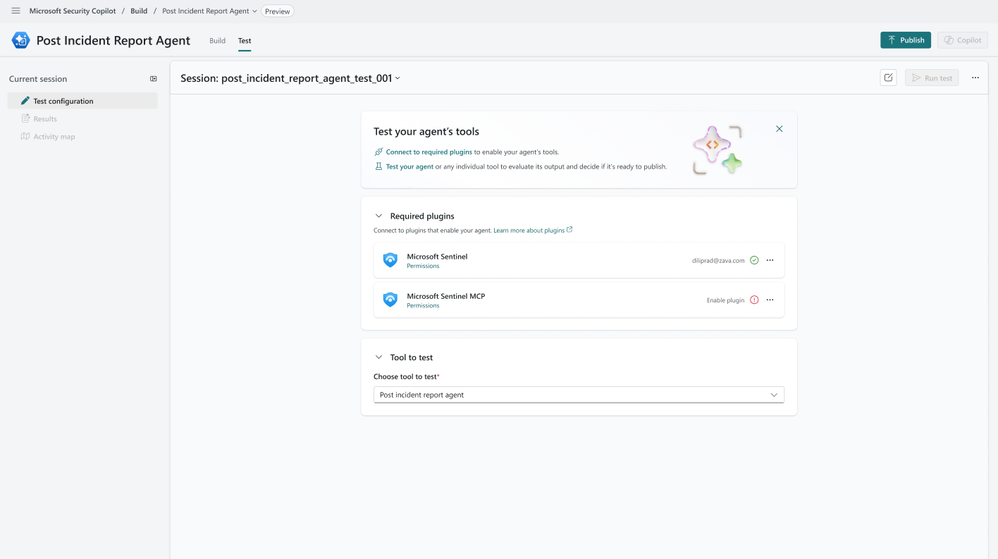The height and width of the screenshot is (559, 998).
Task: Click the Copilot button
Action: (962, 40)
